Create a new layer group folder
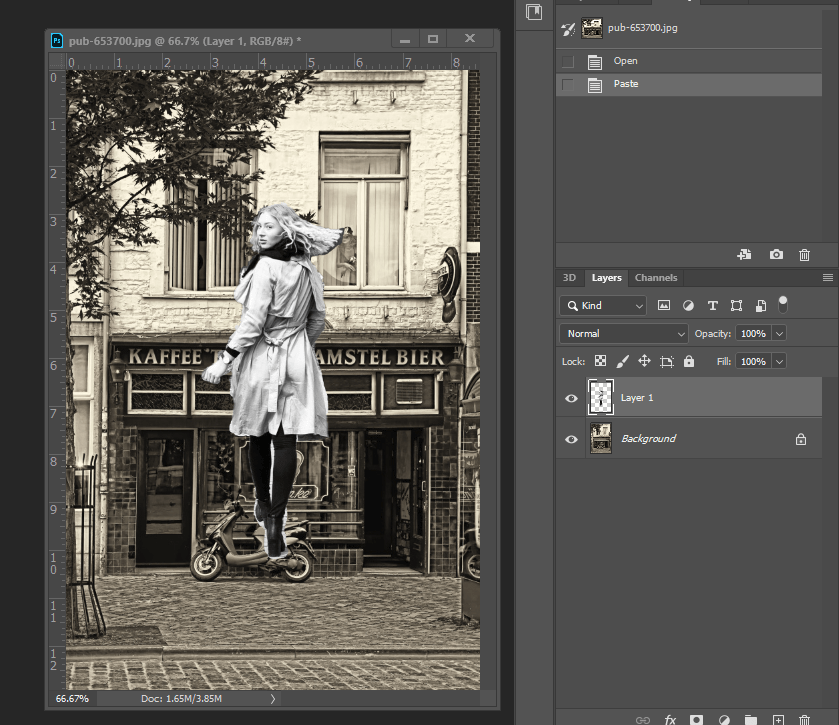Viewport: 839px width, 725px height. 750,719
